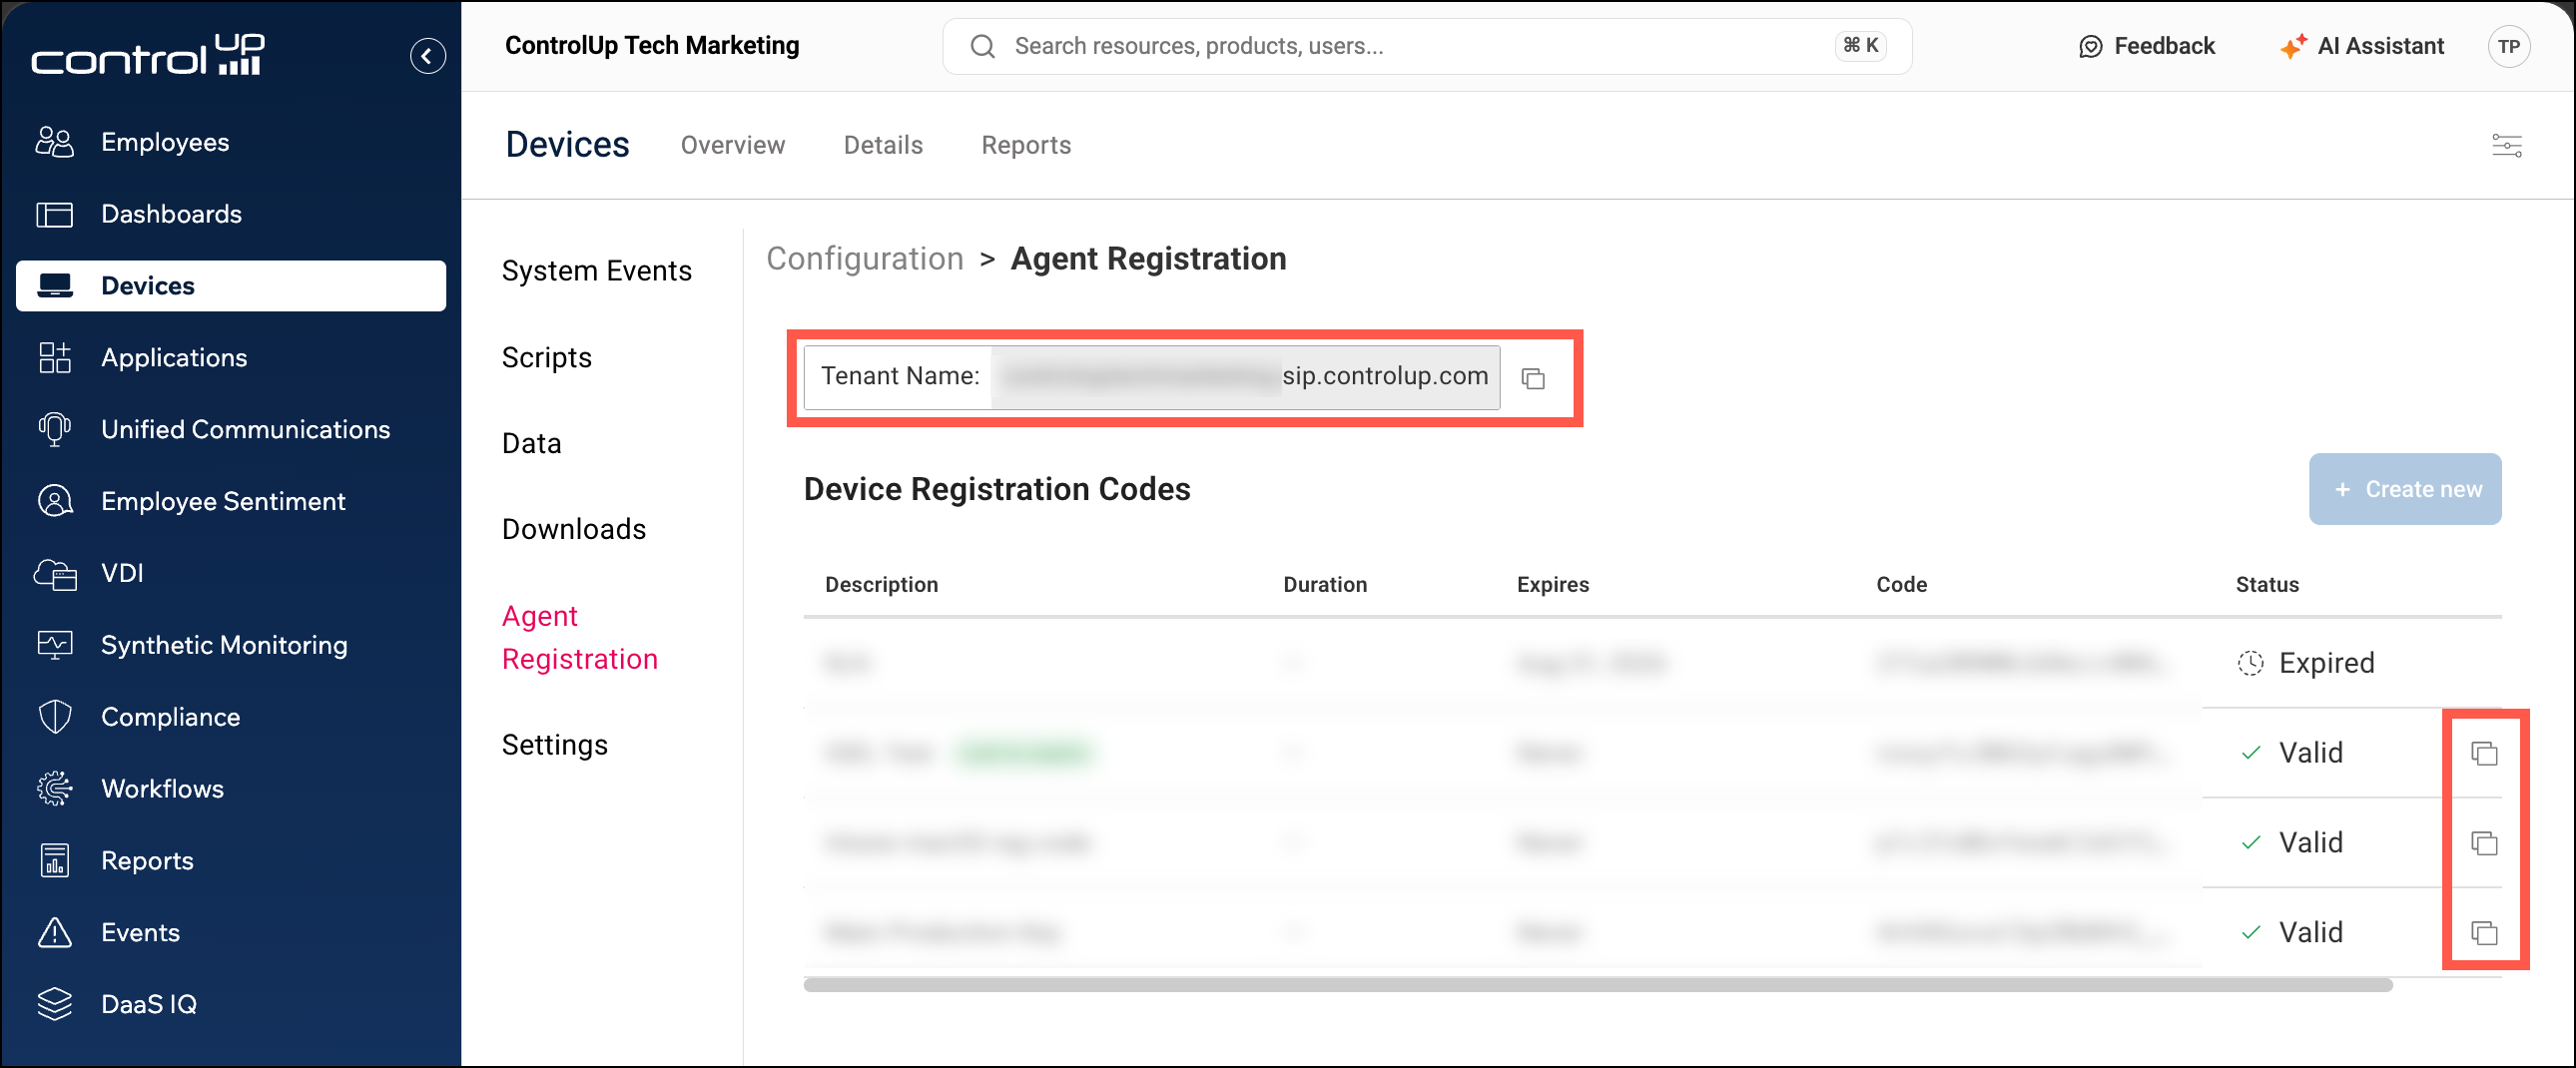The width and height of the screenshot is (2576, 1068).
Task: Copy the Tenant Name to clipboard
Action: point(1533,379)
